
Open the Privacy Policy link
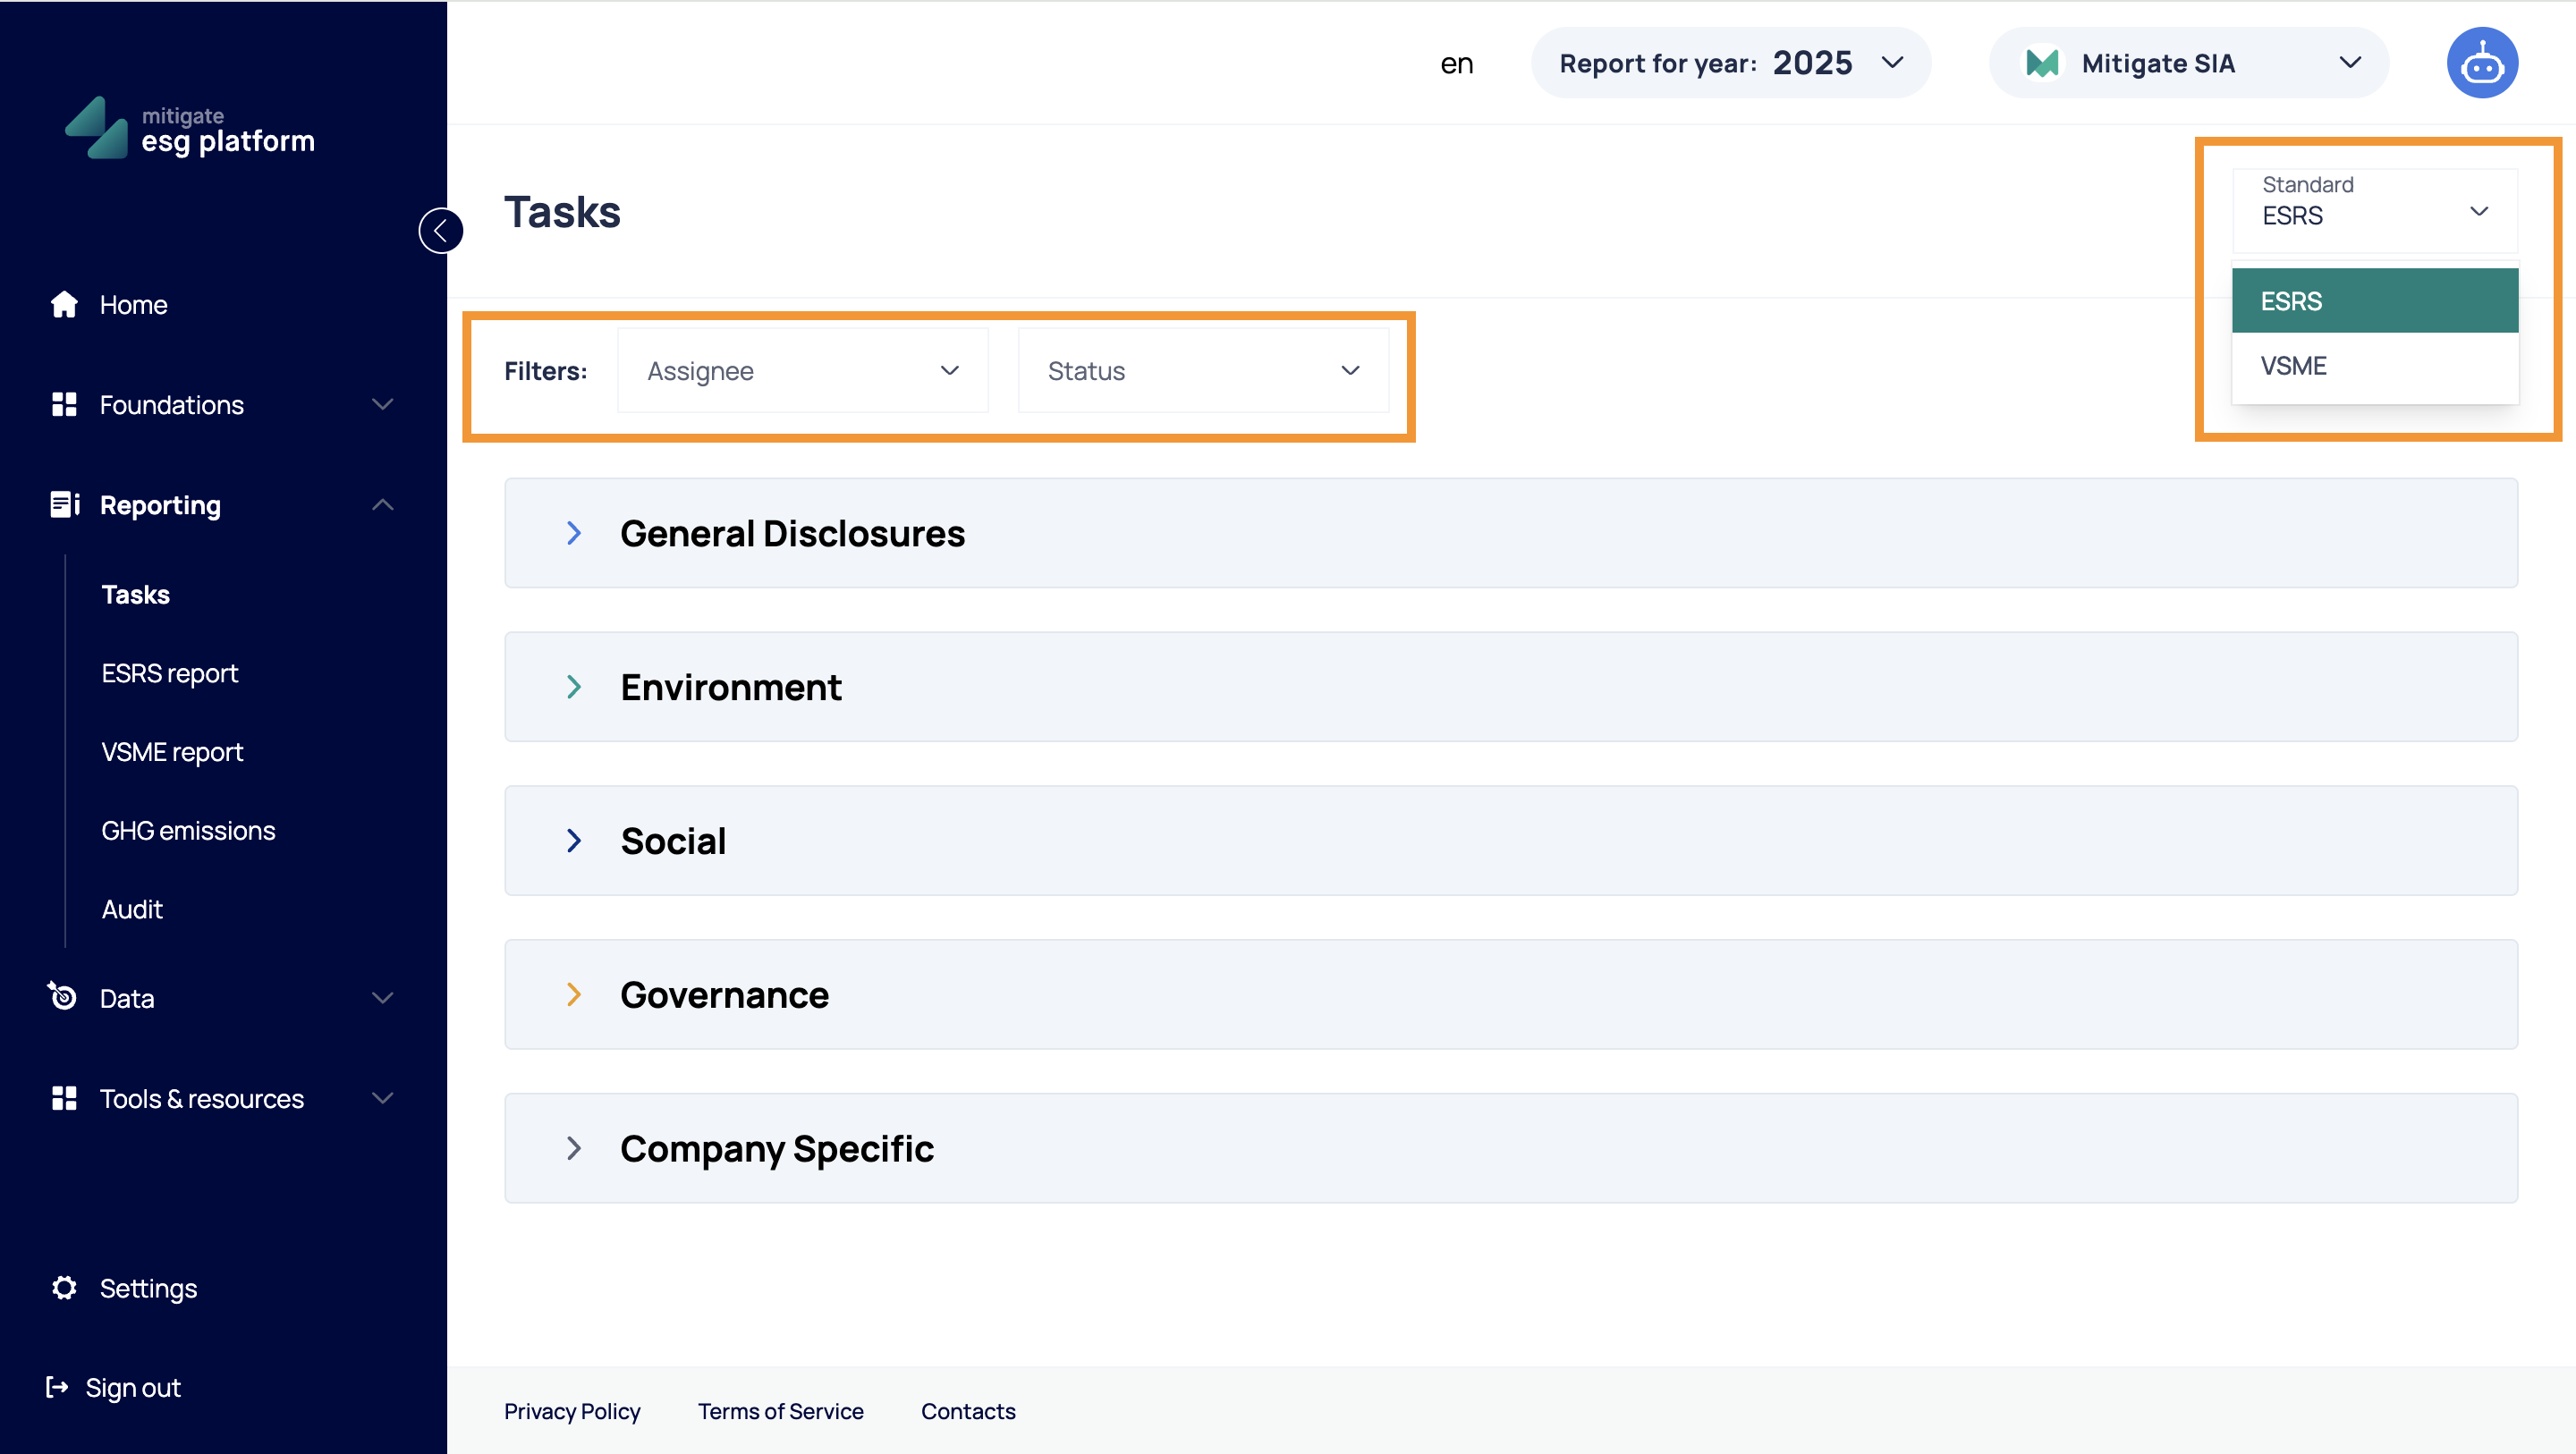coord(572,1411)
